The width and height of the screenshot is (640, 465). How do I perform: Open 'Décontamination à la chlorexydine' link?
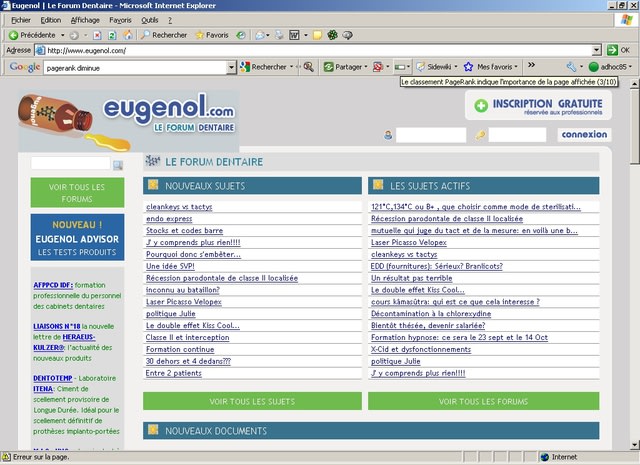click(x=431, y=314)
